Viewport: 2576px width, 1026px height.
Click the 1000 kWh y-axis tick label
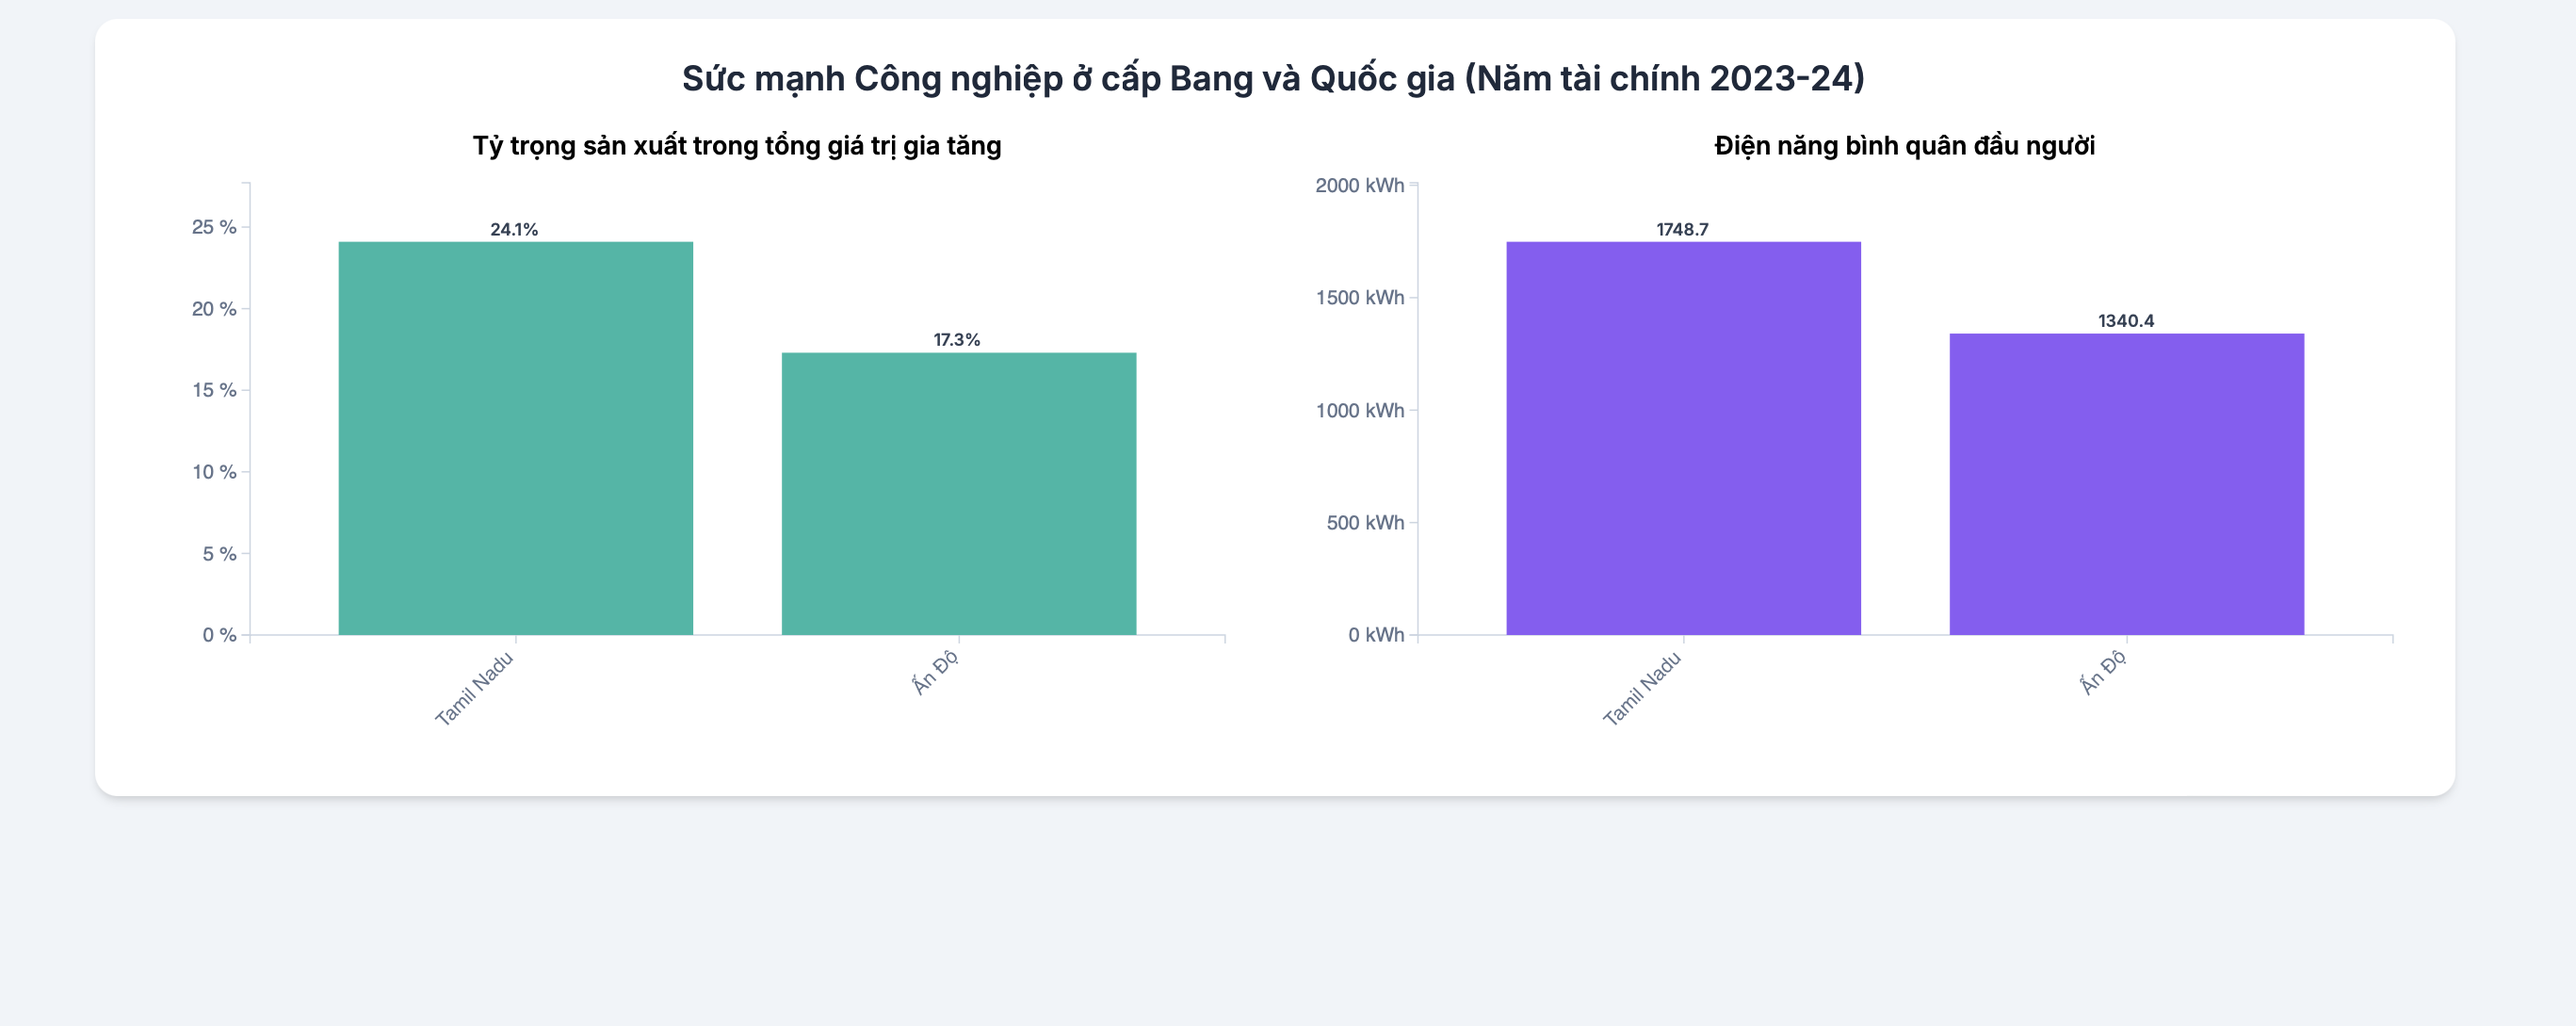(x=1360, y=410)
